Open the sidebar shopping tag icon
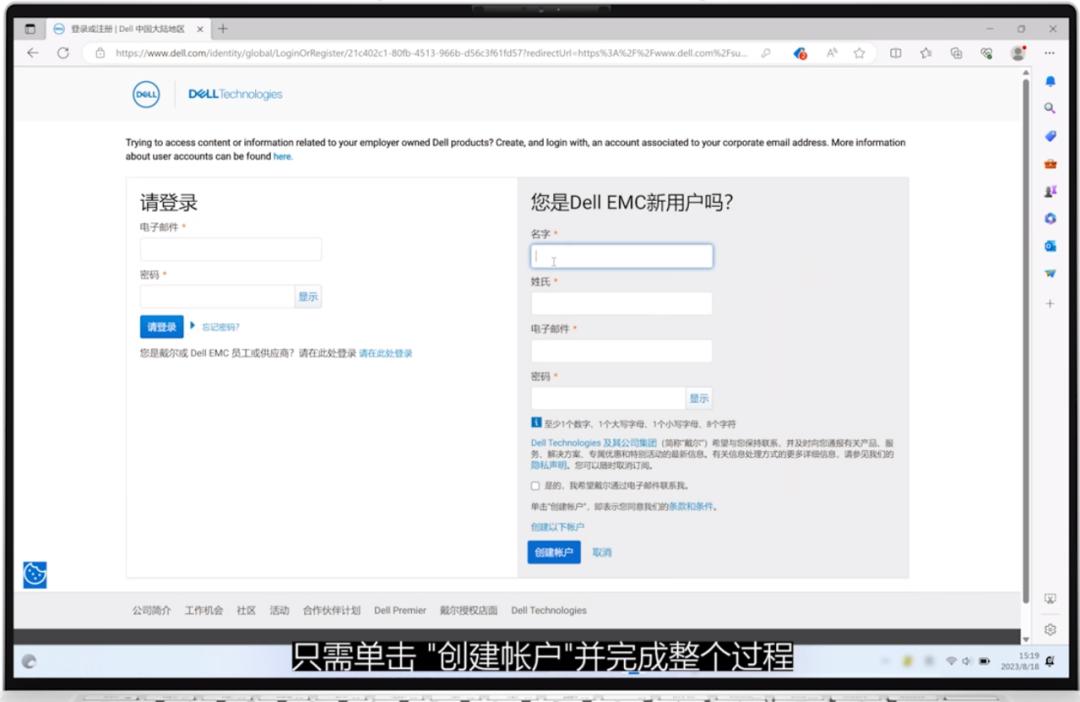 (x=1050, y=136)
